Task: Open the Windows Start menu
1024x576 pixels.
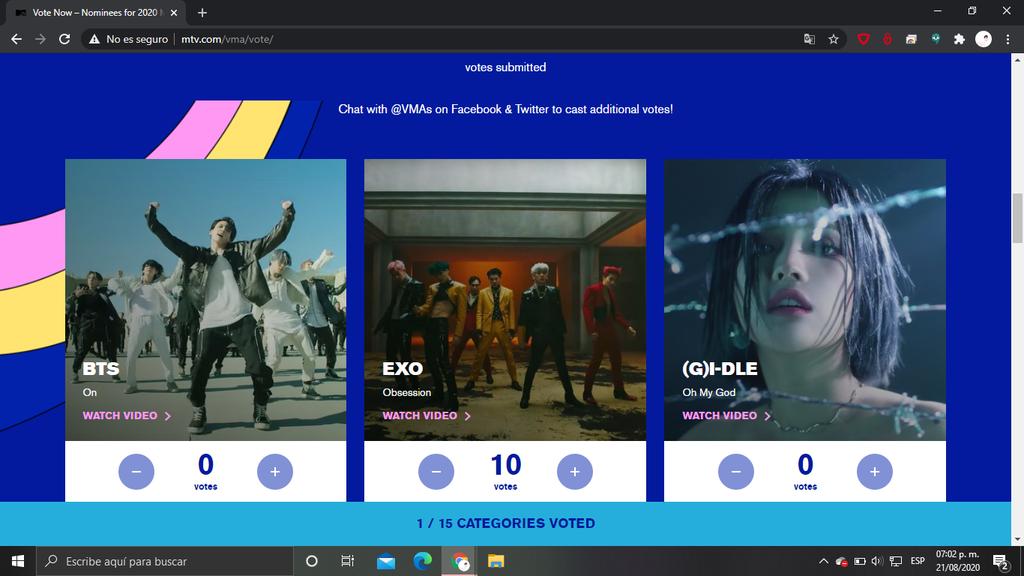Action: click(x=18, y=561)
